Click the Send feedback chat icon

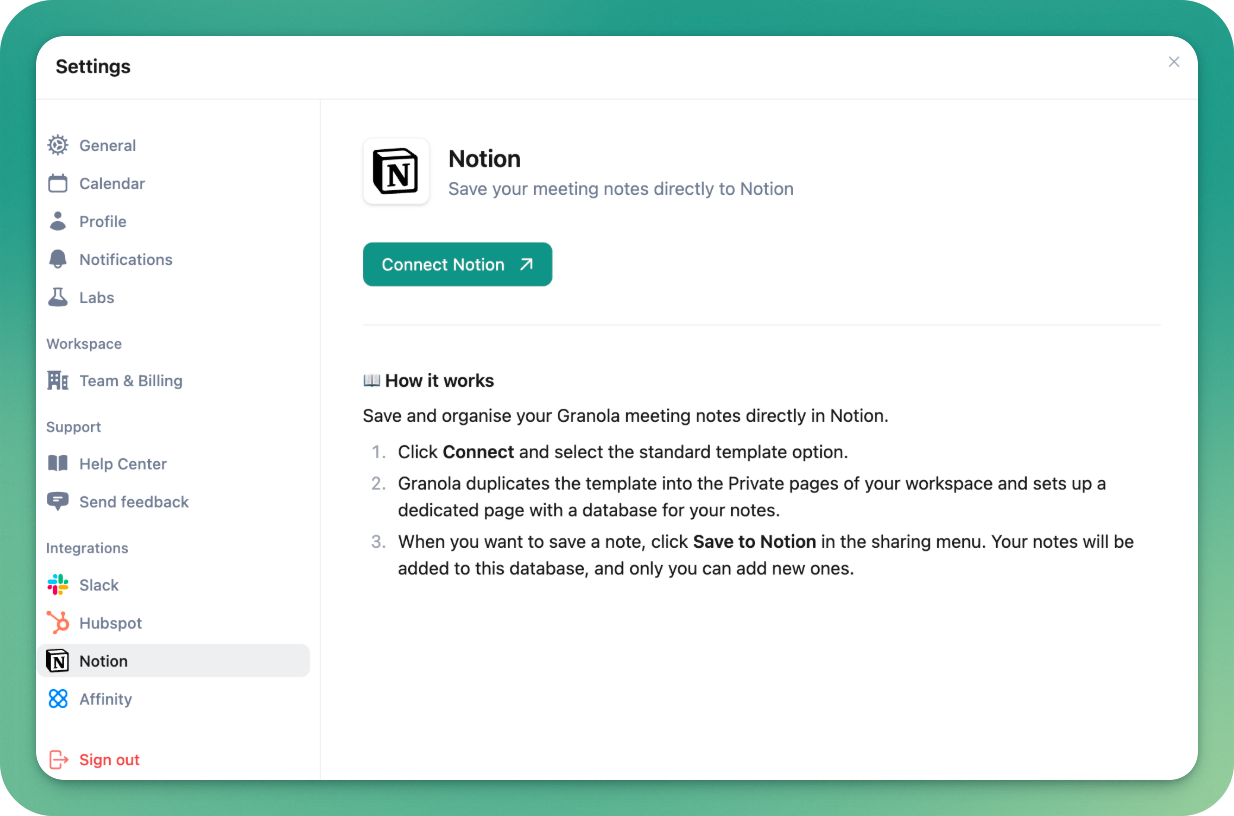coord(58,501)
